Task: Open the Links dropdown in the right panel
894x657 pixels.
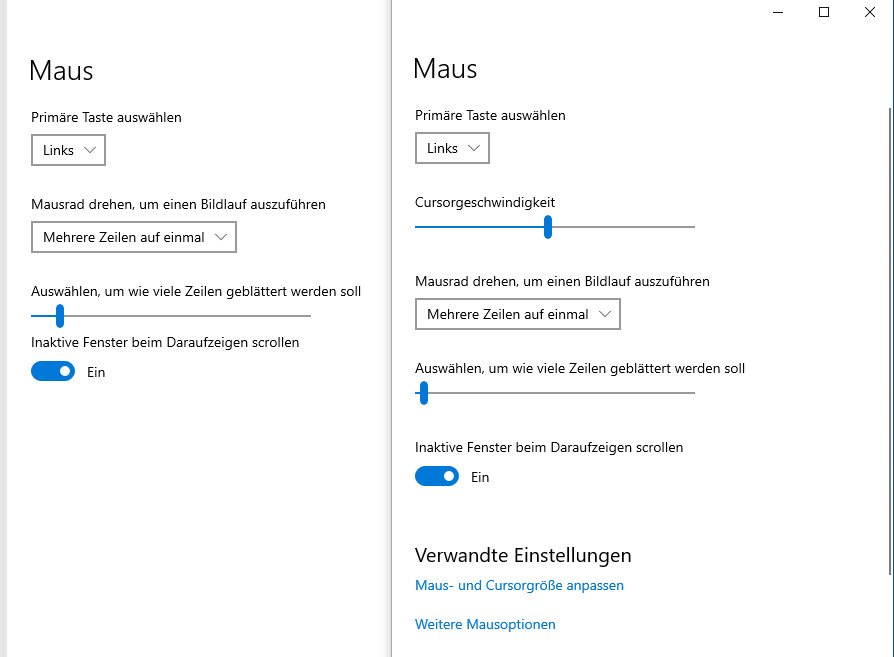Action: pos(452,149)
